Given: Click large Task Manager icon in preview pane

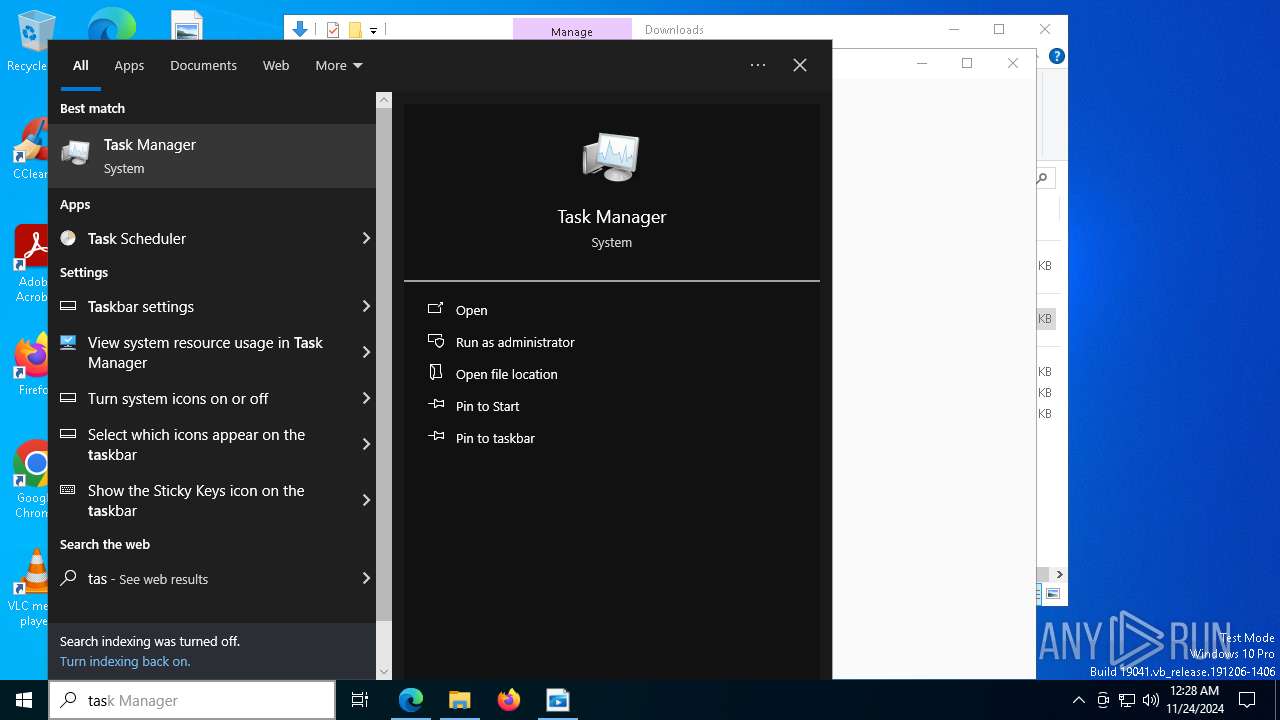Looking at the screenshot, I should 611,157.
